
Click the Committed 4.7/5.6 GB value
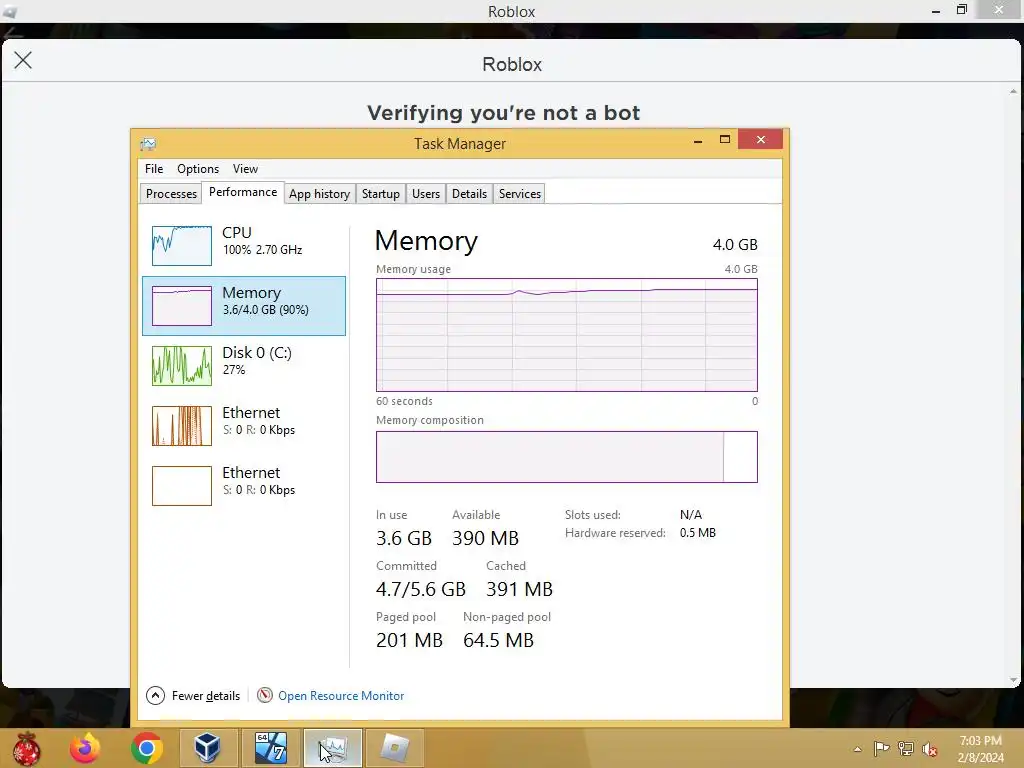pyautogui.click(x=421, y=589)
